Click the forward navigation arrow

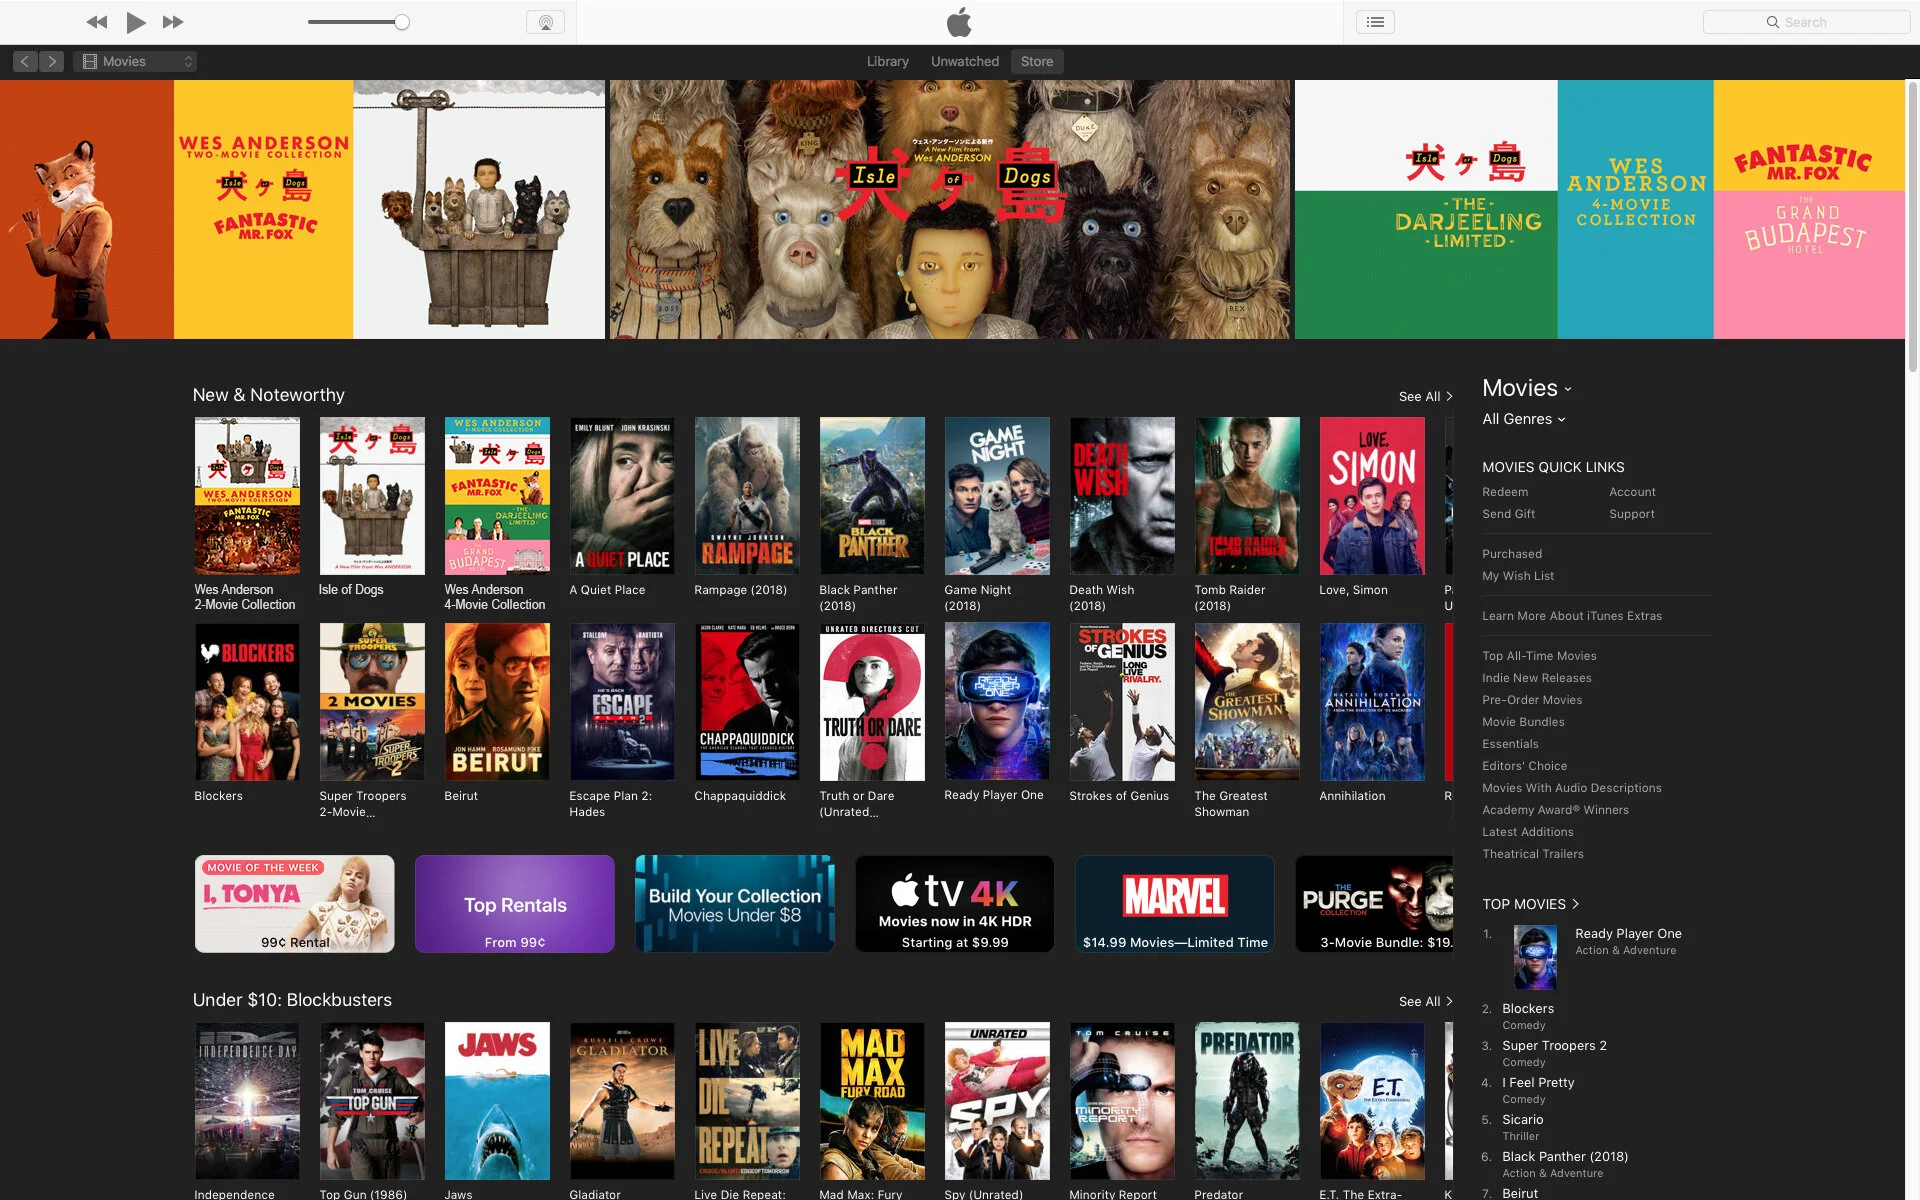coord(52,61)
